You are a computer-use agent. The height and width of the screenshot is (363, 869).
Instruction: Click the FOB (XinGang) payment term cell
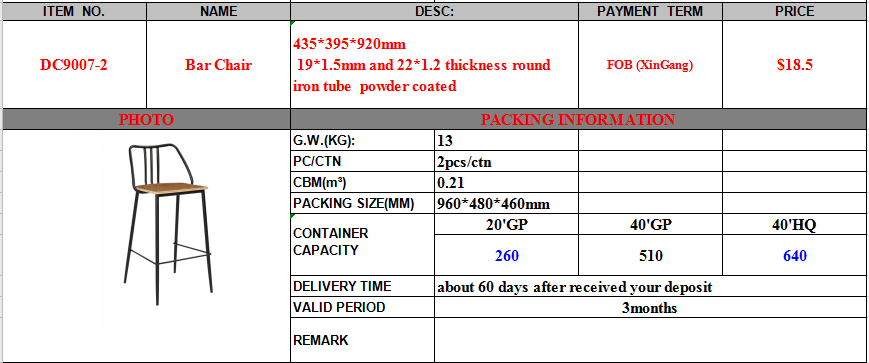click(x=651, y=65)
